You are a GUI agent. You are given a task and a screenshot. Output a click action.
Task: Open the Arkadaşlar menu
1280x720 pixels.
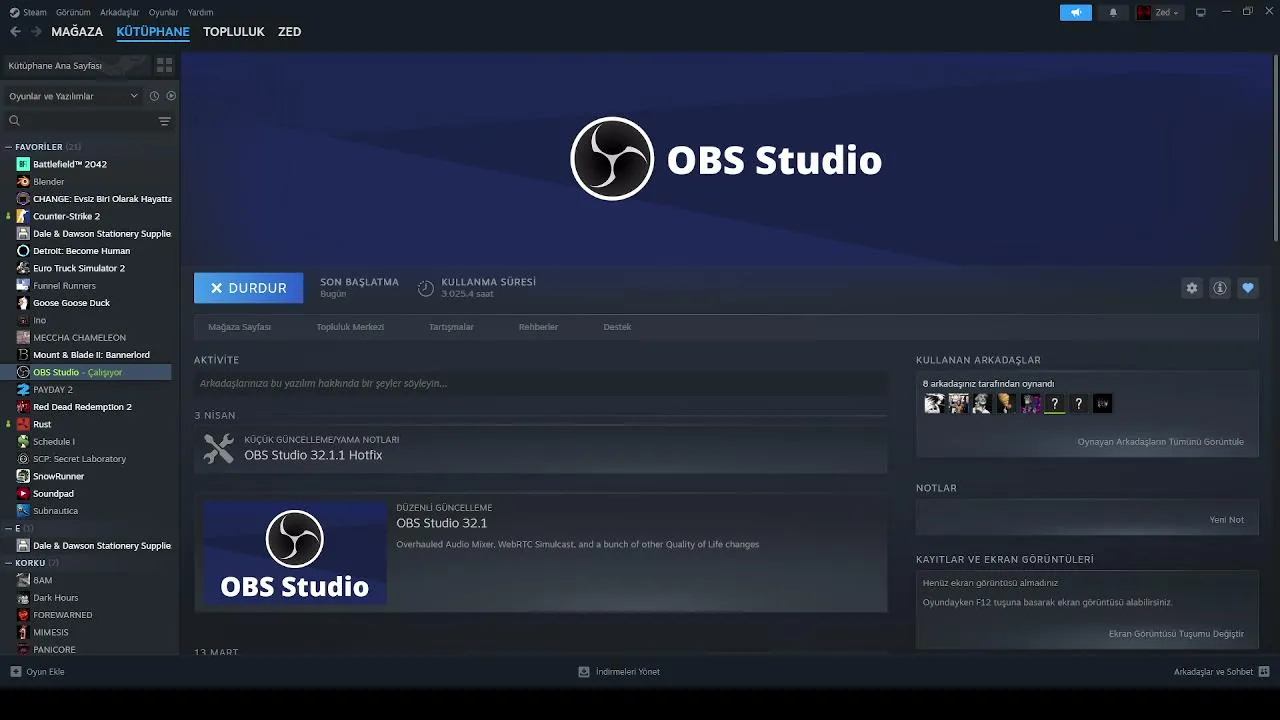120,12
